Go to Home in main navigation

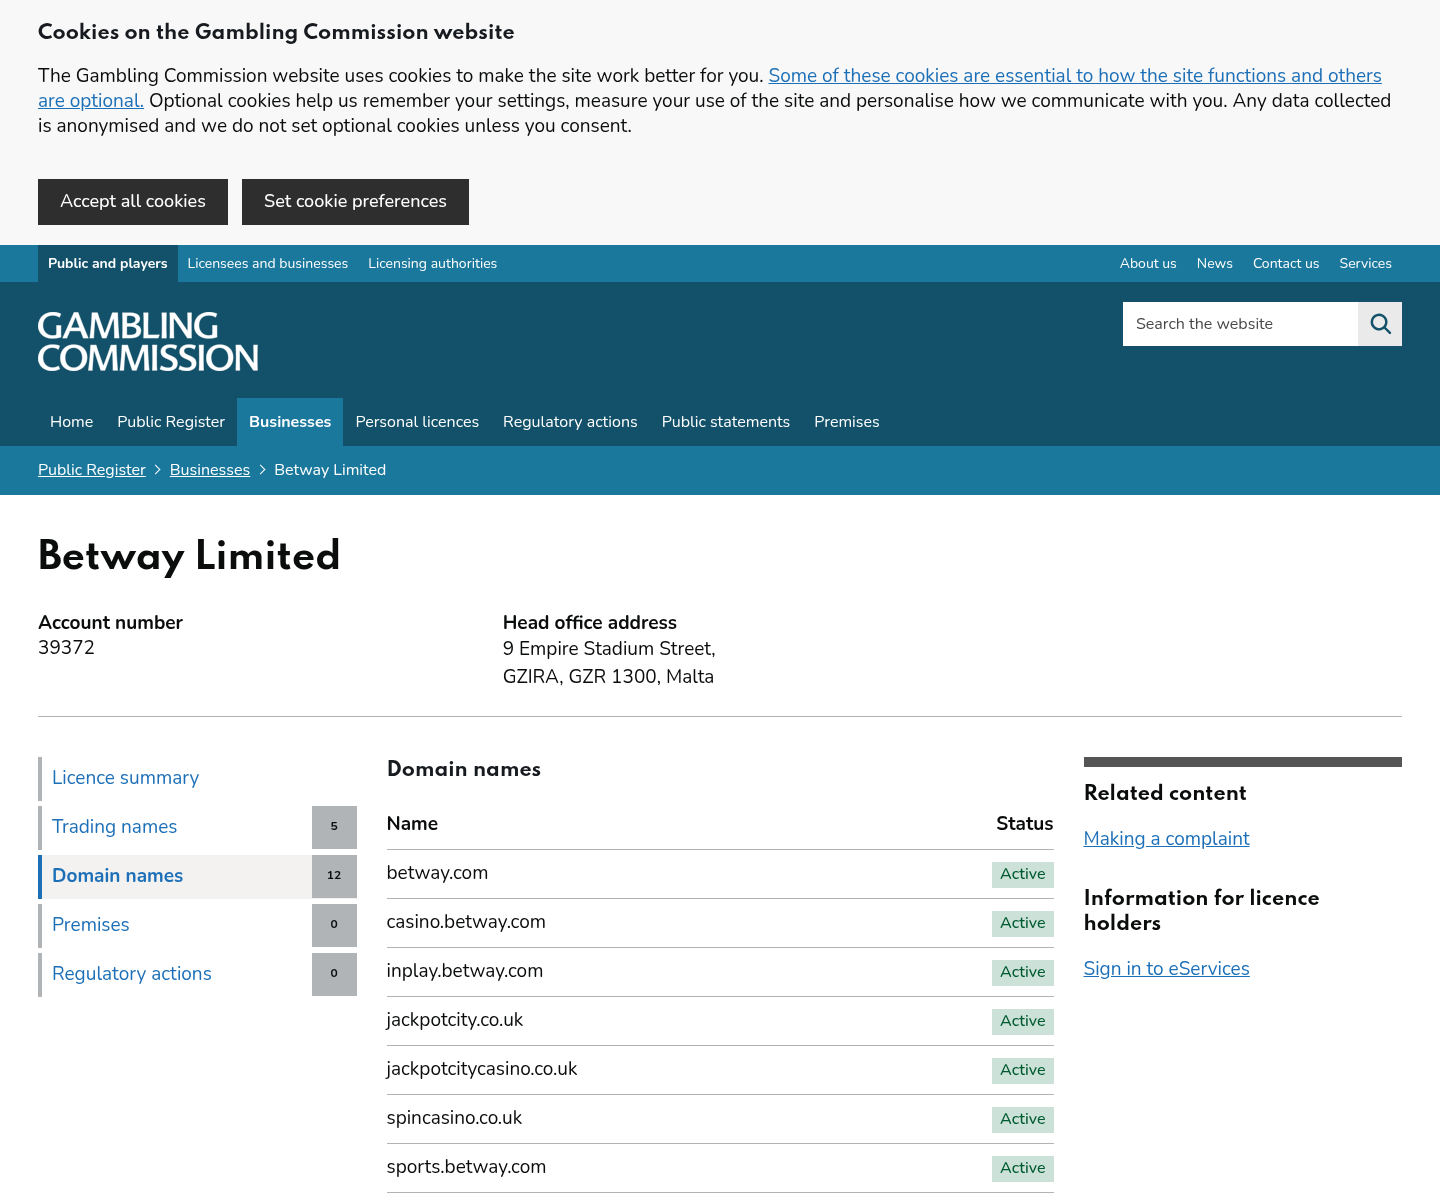click(x=72, y=422)
